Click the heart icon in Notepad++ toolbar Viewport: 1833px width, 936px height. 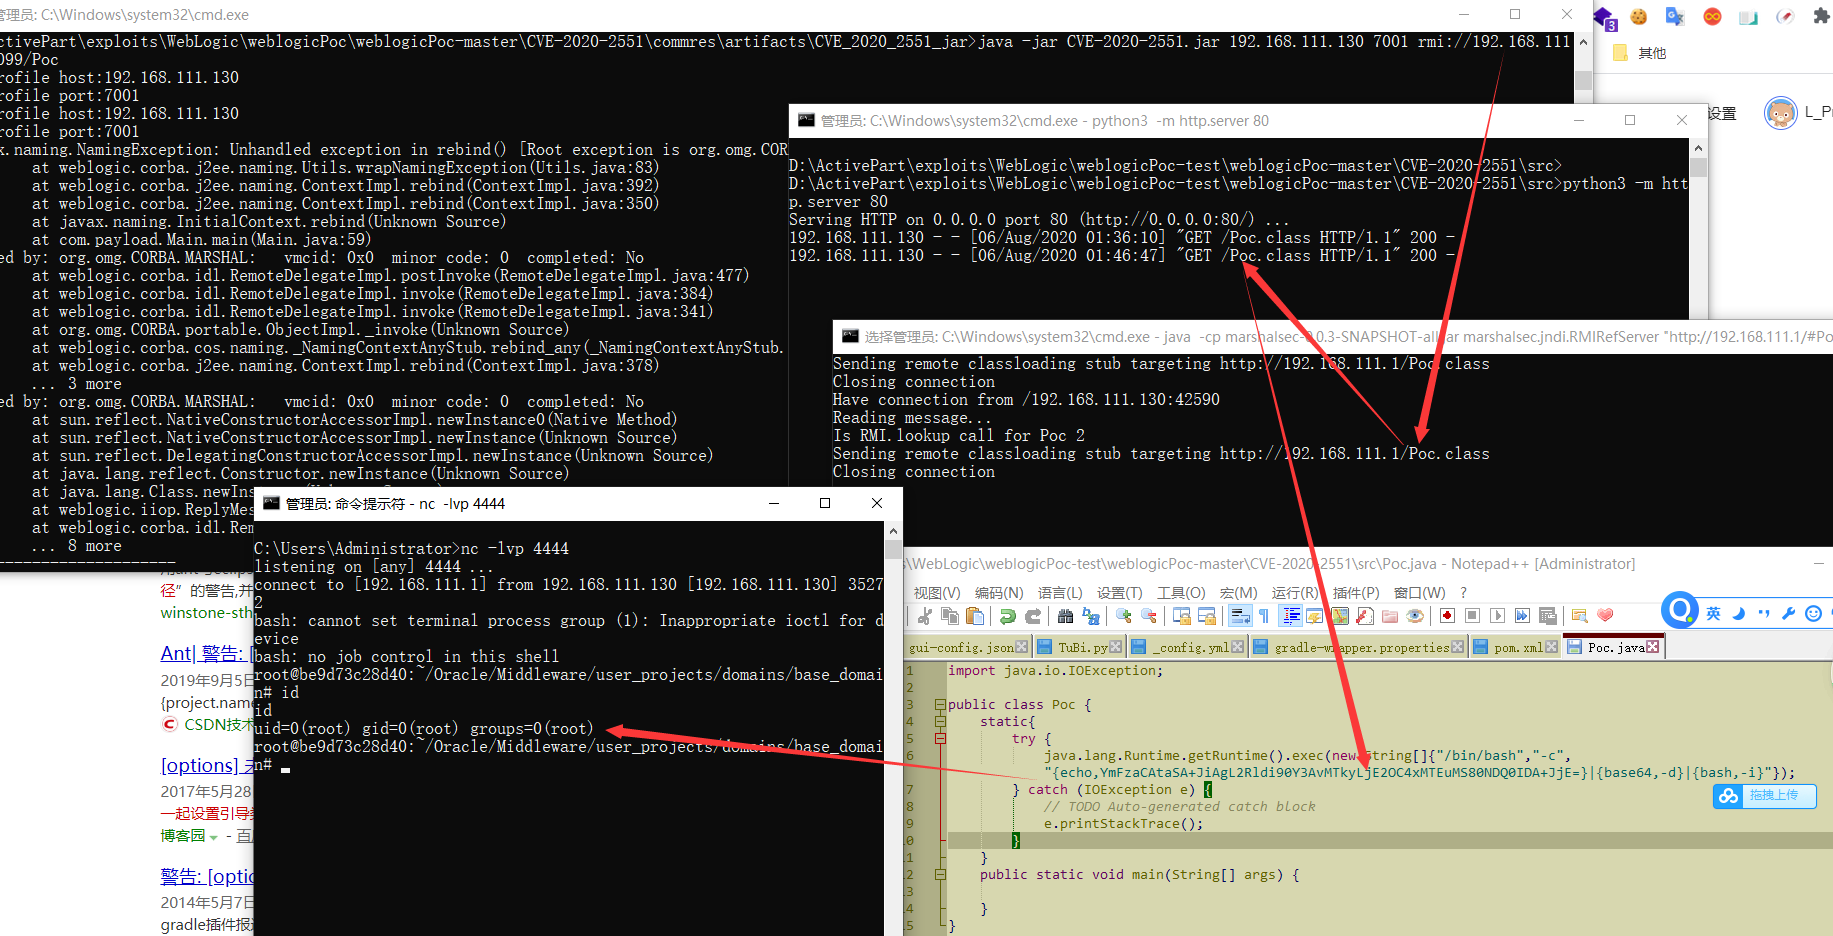coord(1605,616)
